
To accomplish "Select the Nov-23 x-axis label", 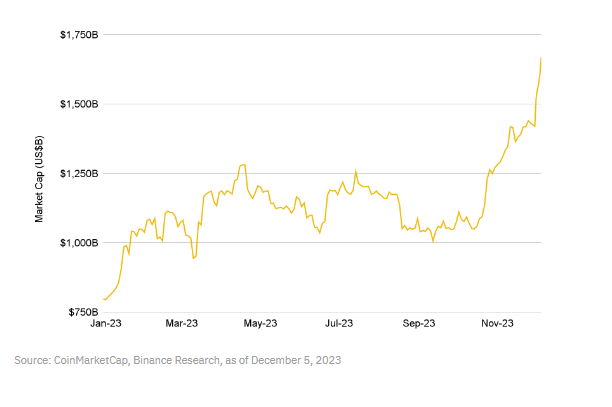I will click(498, 324).
